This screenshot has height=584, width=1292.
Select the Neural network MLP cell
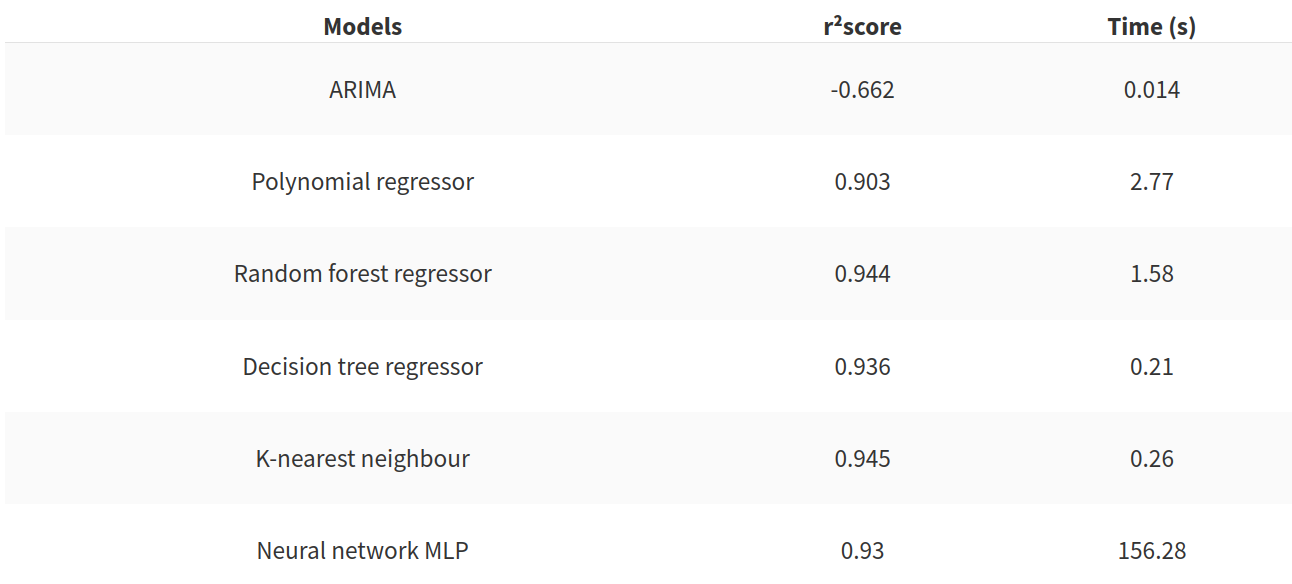point(363,551)
